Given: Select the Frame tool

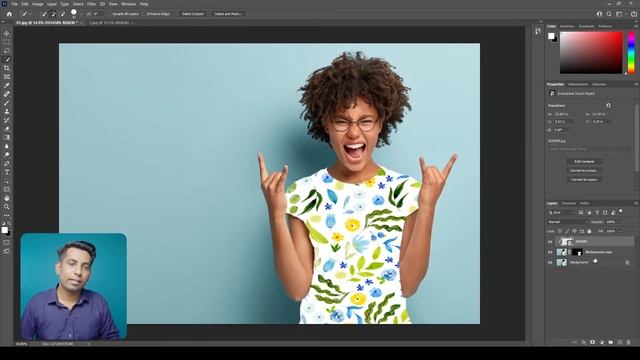Looking at the screenshot, I should 7,77.
